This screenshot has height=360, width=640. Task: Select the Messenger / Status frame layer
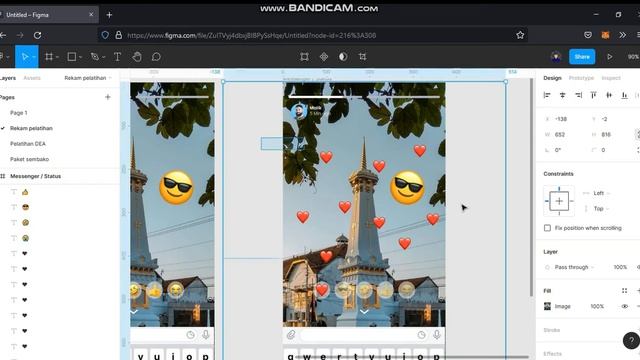coord(36,176)
